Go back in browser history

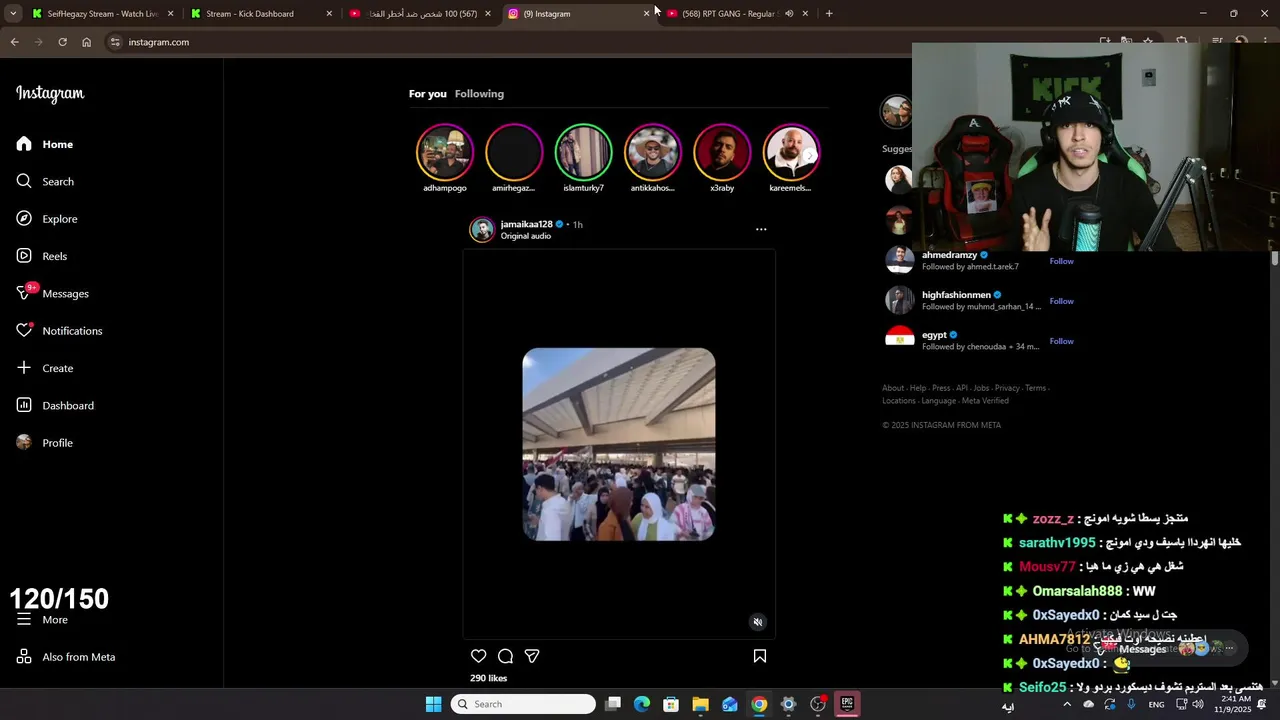pos(14,42)
